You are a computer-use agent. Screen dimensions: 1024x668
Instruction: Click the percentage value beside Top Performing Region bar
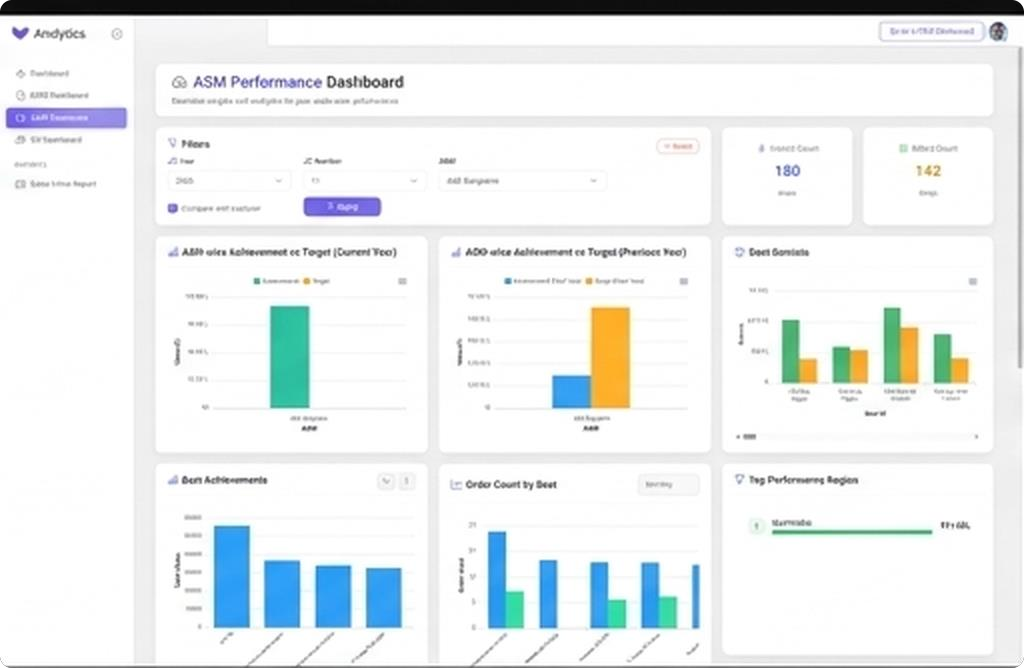pos(955,526)
